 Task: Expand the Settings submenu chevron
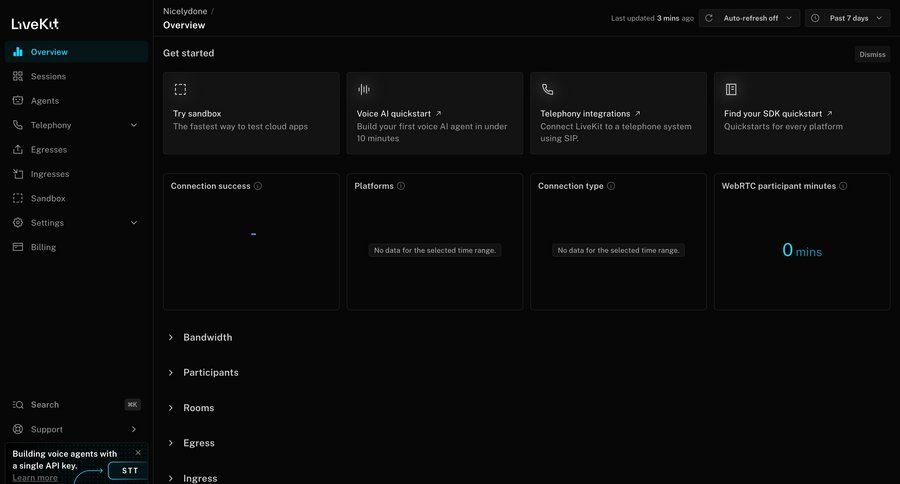pos(134,223)
